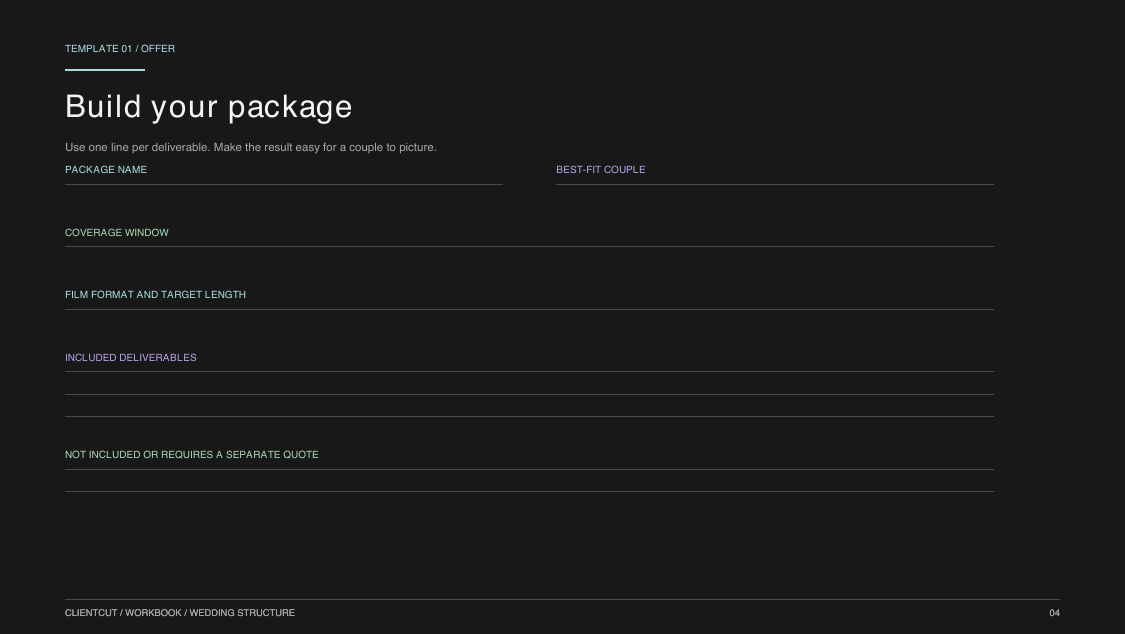Click the Build your package heading

point(209,107)
